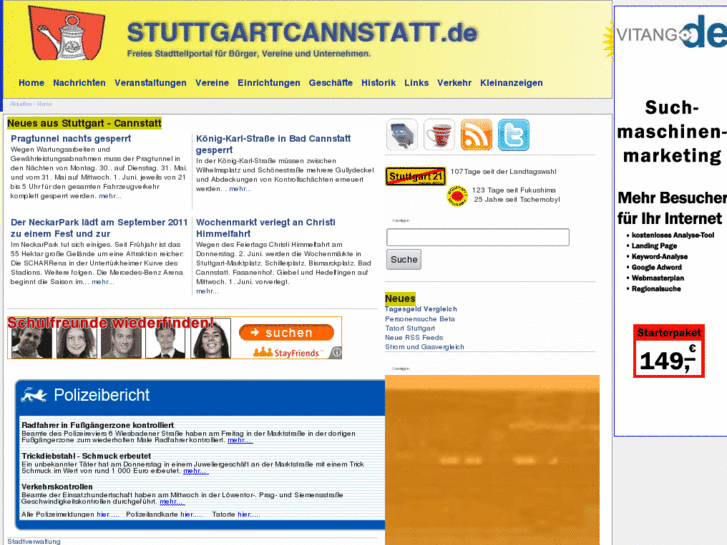
Task: Click the Suche button
Action: [404, 259]
